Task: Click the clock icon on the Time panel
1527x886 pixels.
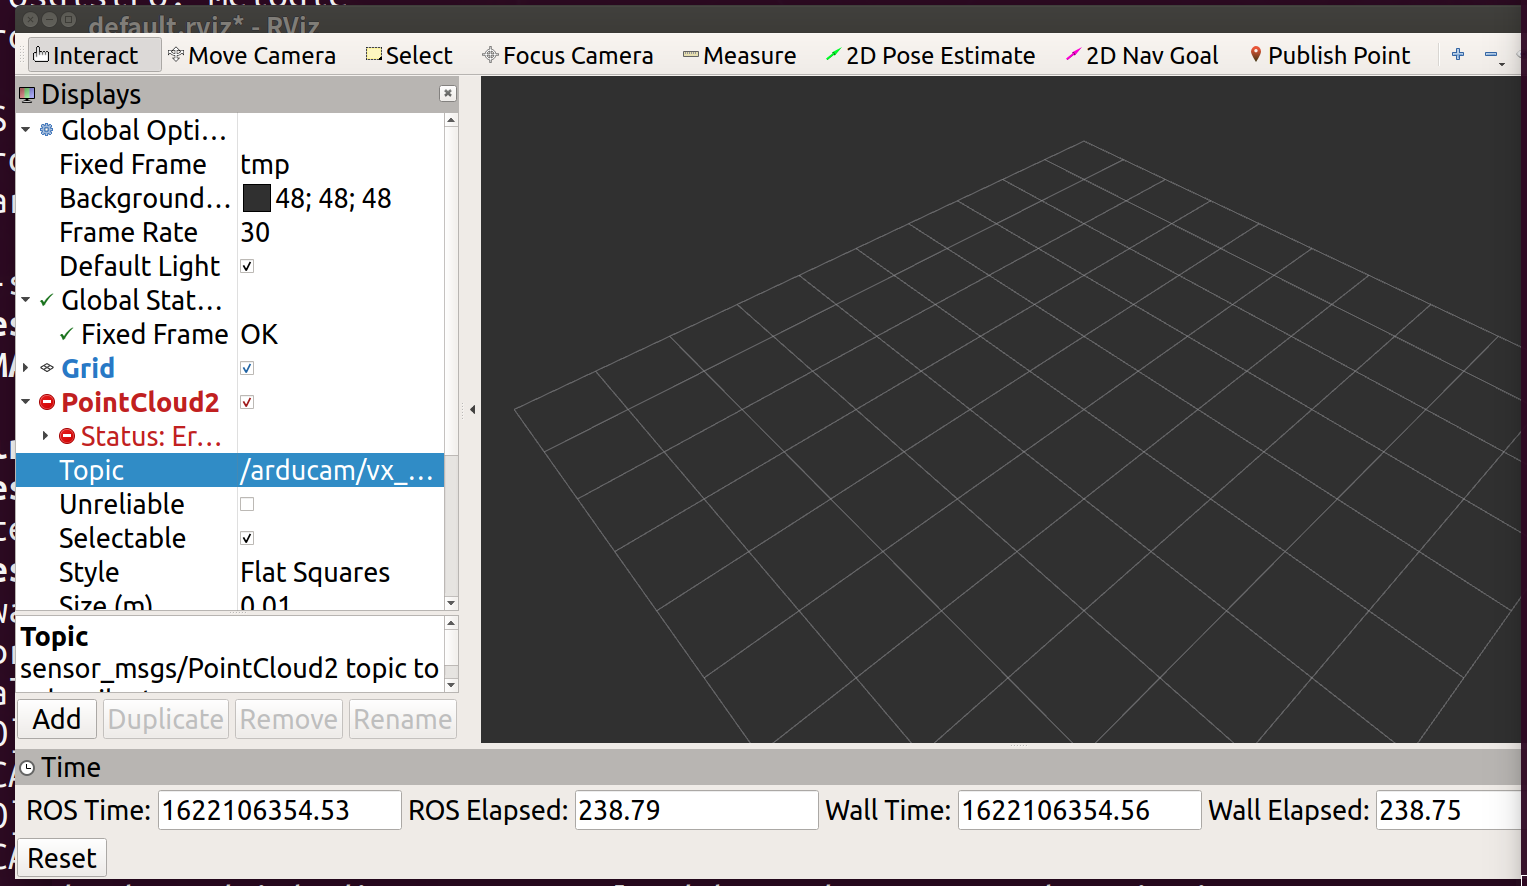Action: click(x=25, y=767)
